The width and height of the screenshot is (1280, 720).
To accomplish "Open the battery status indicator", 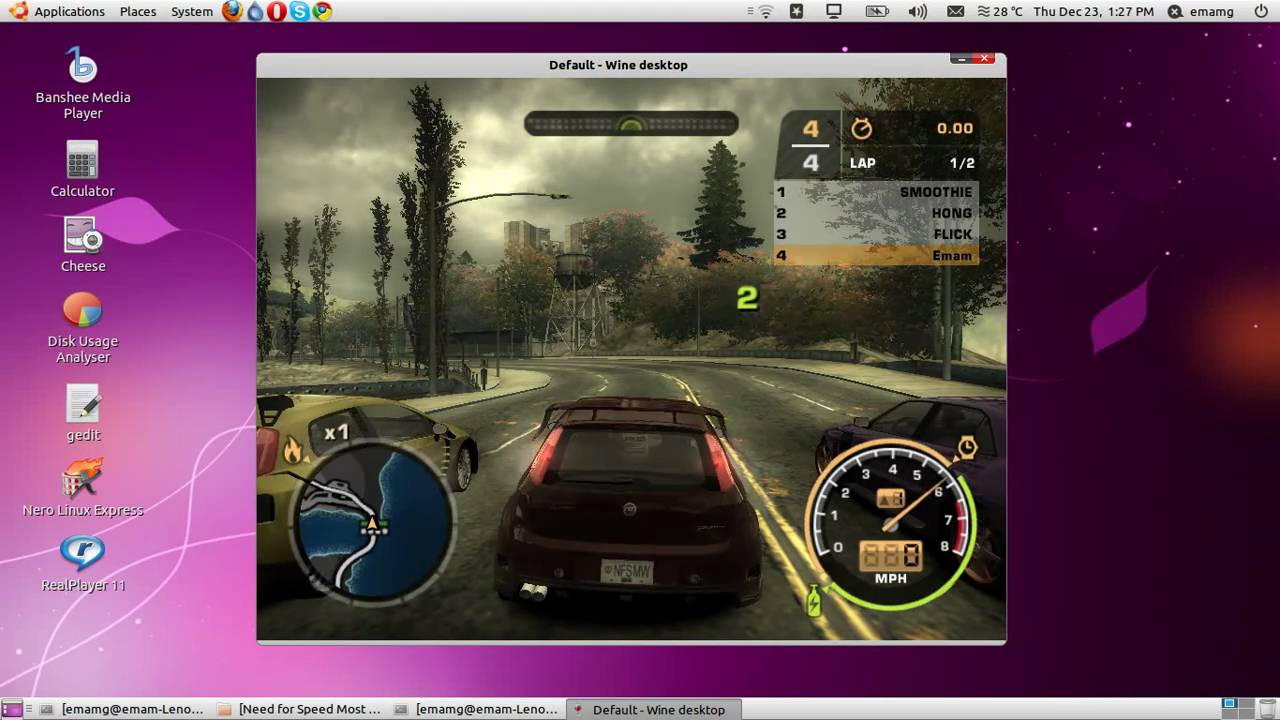I will click(x=877, y=11).
